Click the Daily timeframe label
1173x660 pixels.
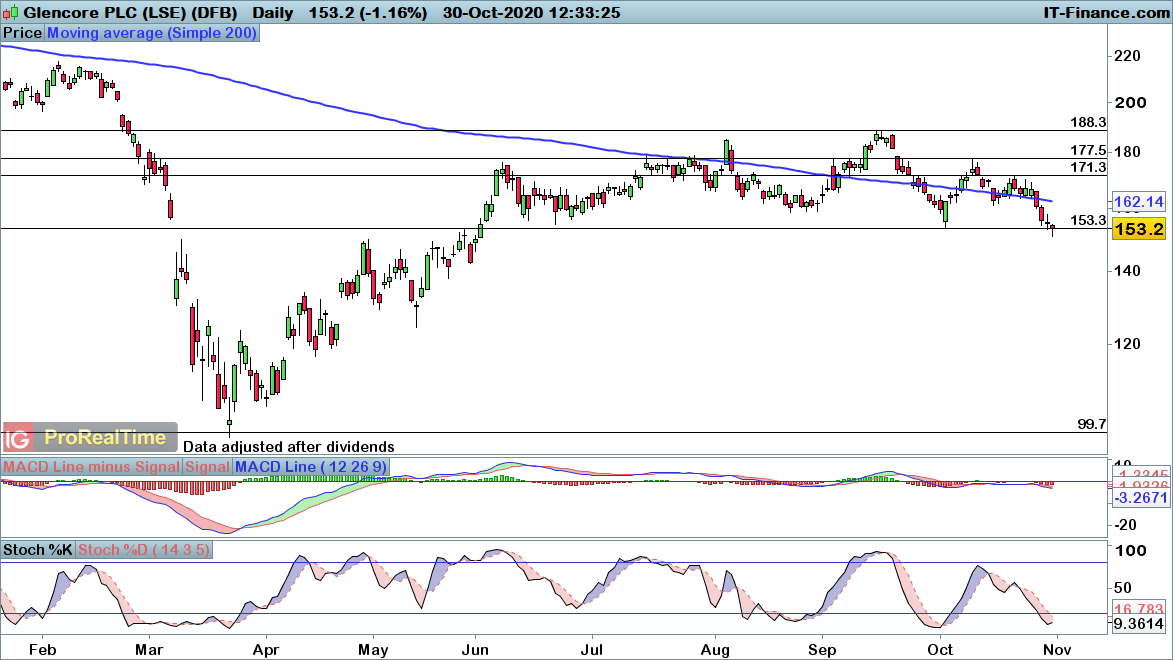click(x=273, y=13)
